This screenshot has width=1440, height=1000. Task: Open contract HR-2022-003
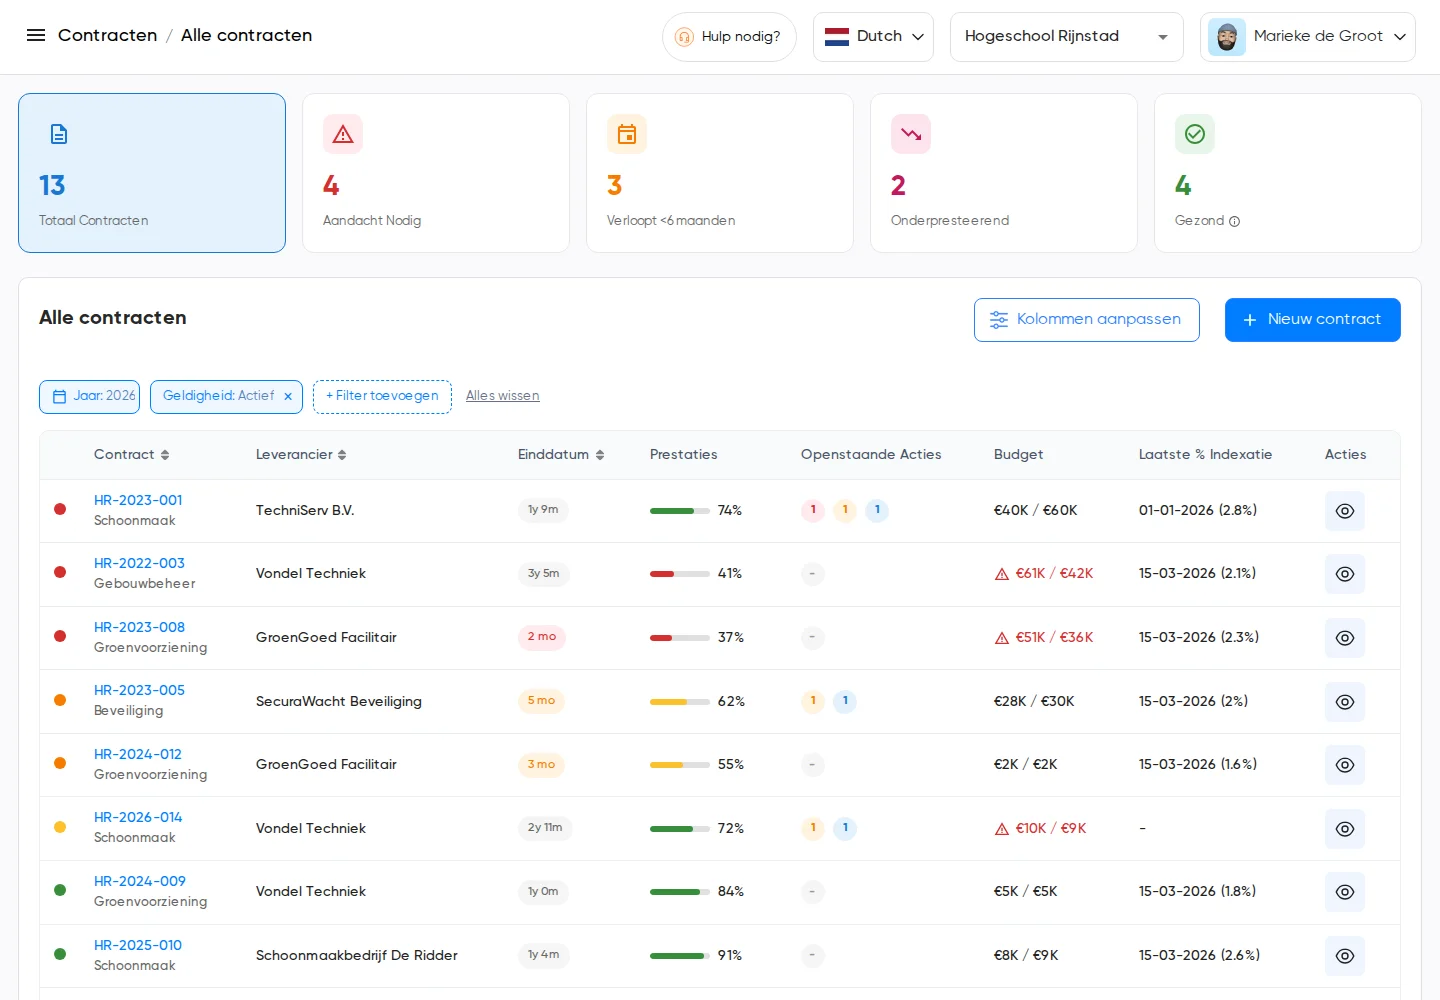point(139,563)
